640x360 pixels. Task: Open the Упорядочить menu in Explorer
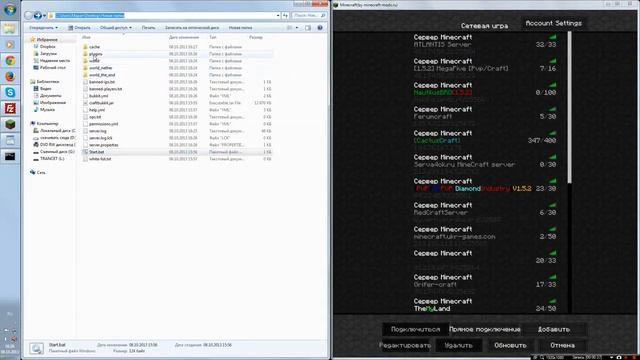[43, 28]
